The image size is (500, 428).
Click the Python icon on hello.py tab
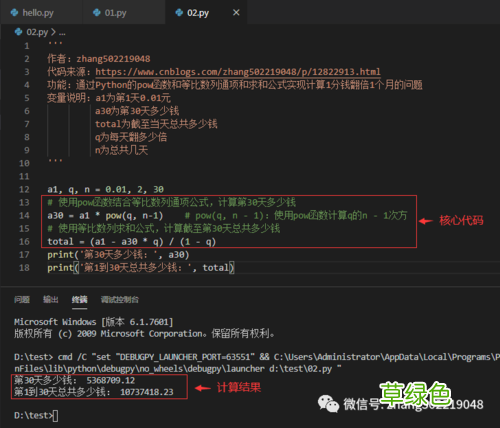pos(14,13)
